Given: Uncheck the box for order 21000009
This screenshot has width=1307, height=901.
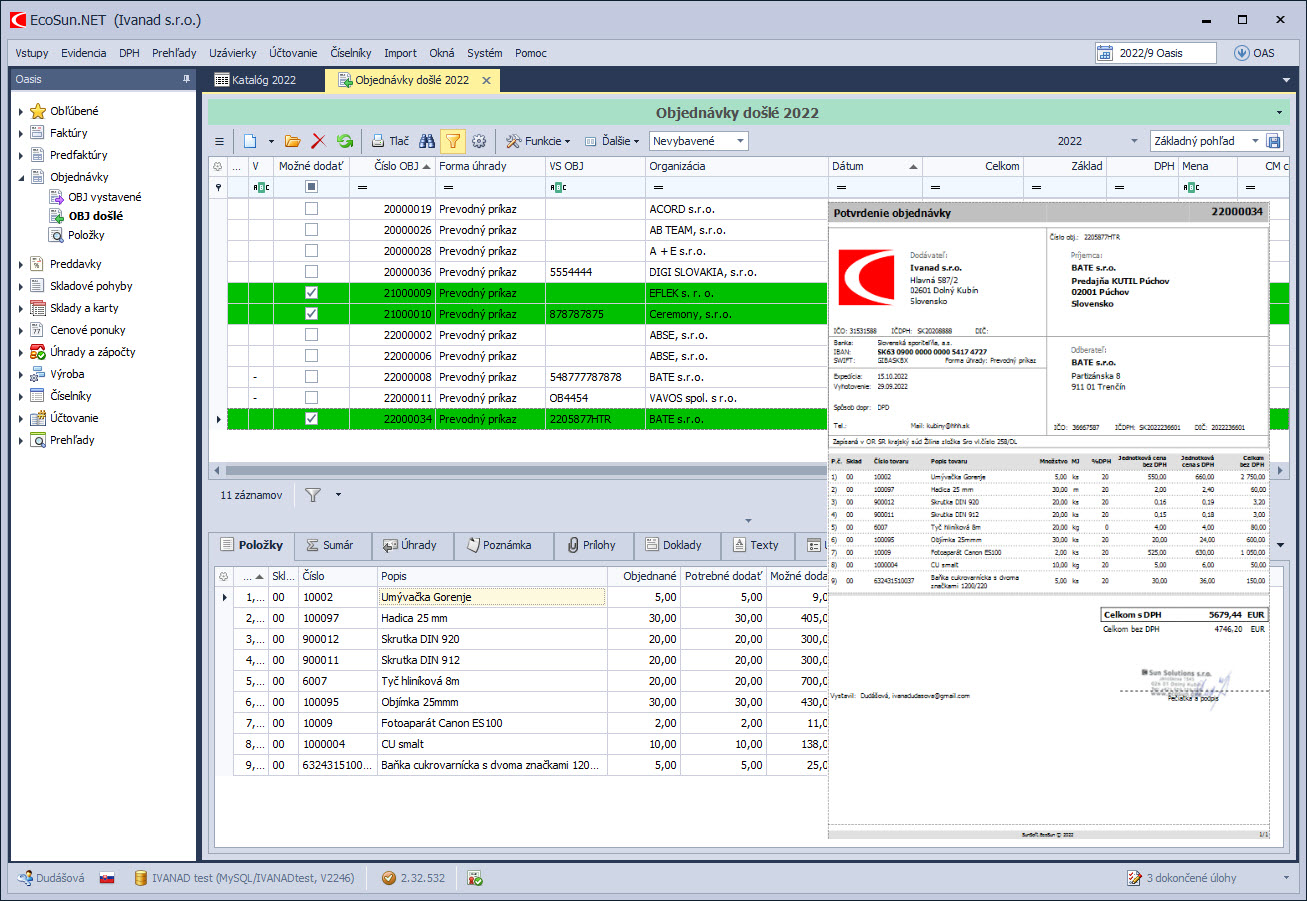Looking at the screenshot, I should [311, 293].
